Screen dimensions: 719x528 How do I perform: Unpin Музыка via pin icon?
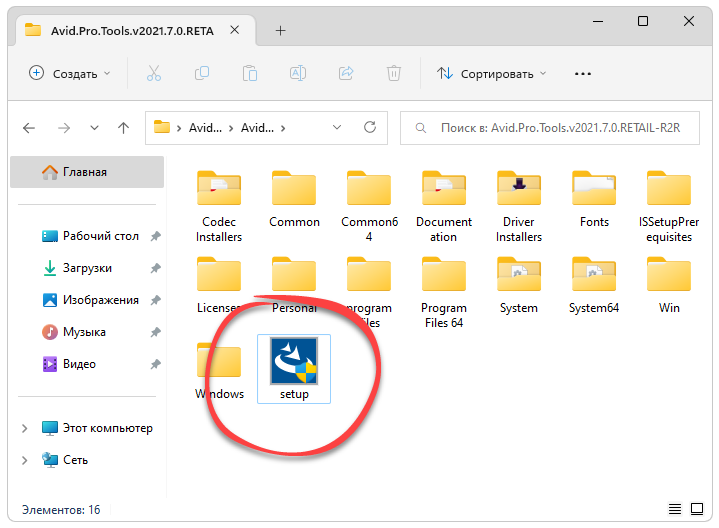pyautogui.click(x=156, y=332)
